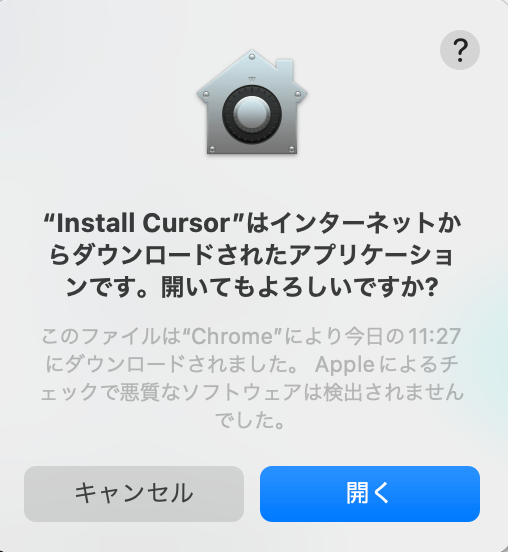Cancel opening the downloaded application
Screen dimensions: 508x552
(134, 494)
